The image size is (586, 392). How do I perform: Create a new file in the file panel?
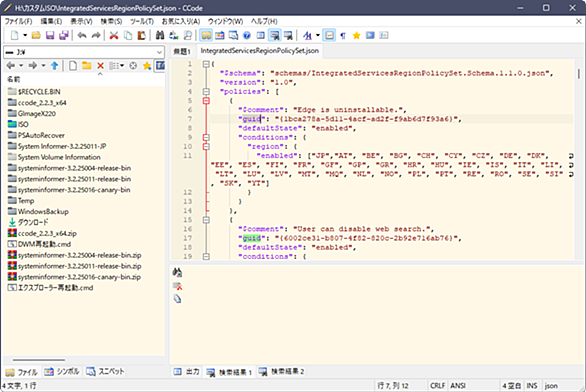(73, 66)
